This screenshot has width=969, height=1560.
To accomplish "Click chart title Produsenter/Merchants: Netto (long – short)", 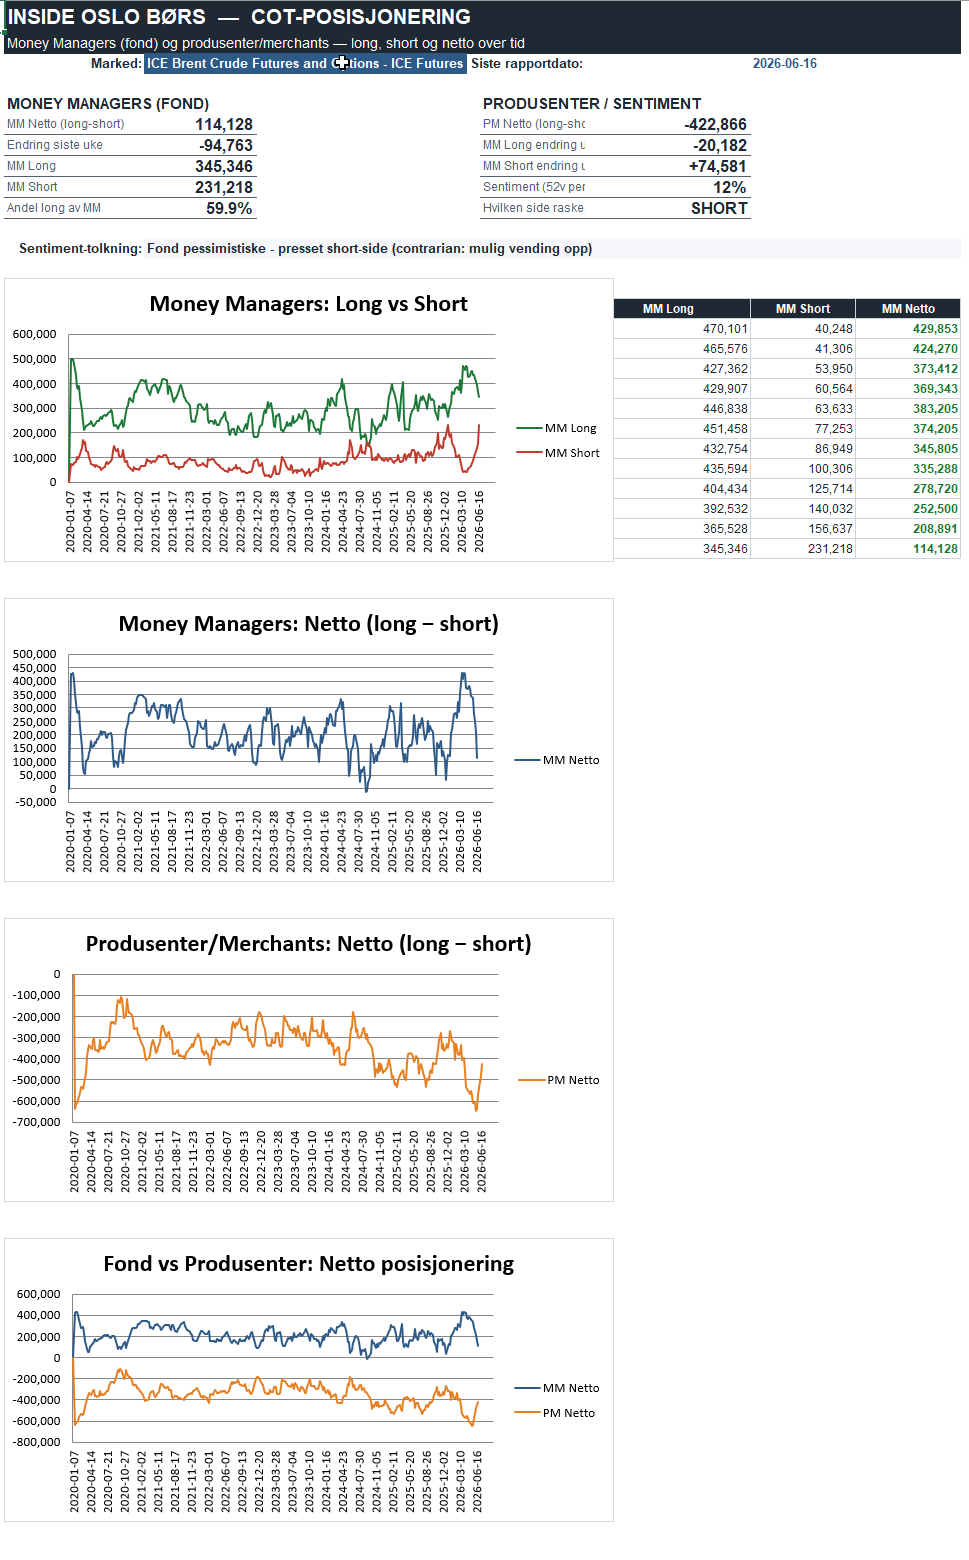I will point(308,944).
